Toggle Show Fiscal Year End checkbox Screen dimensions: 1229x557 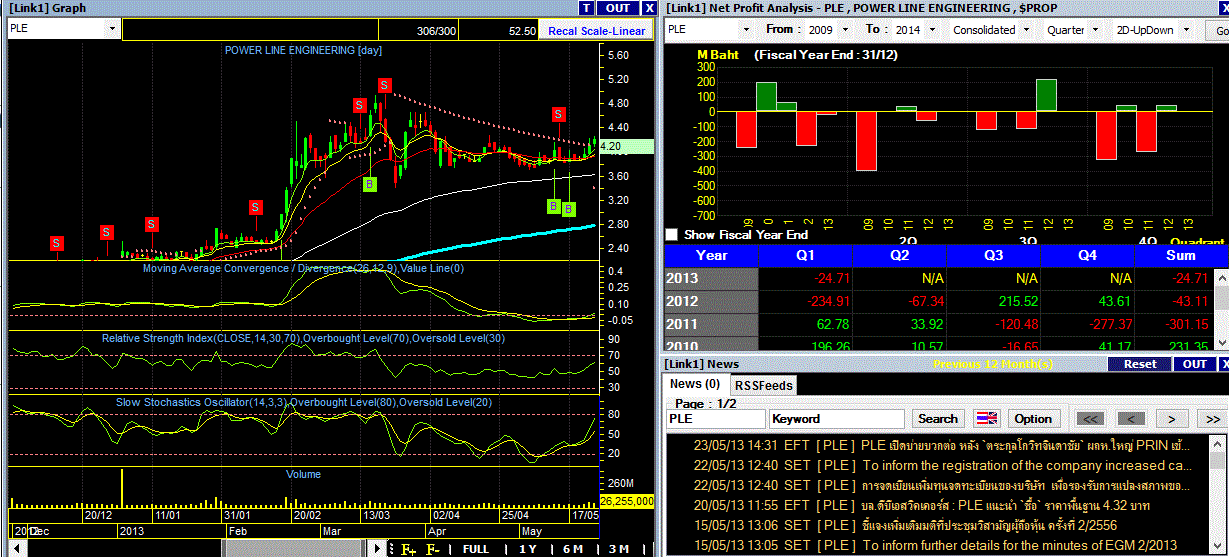coord(672,235)
